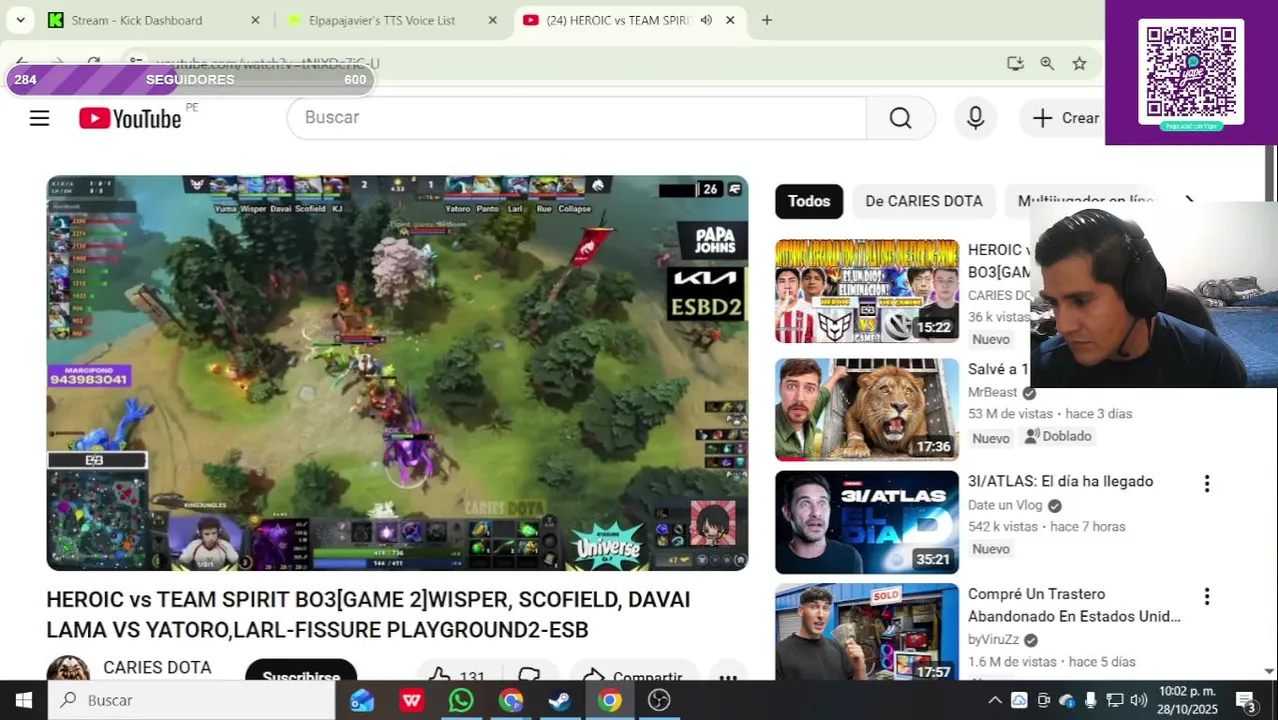Viewport: 1278px width, 720px height.
Task: Switch to the active Chrome window in taskbar
Action: [x=609, y=700]
